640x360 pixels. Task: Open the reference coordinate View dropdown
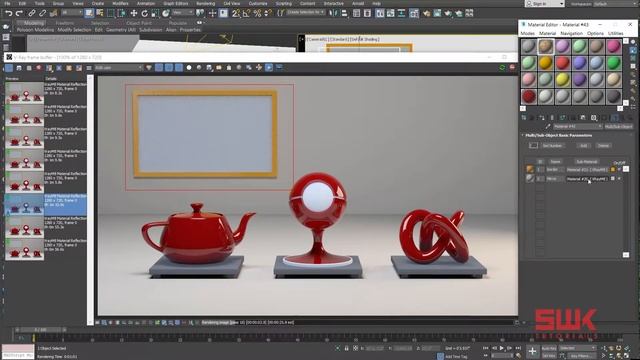(182, 13)
